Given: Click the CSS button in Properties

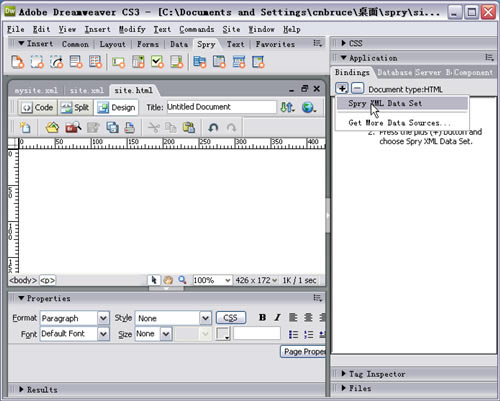Looking at the screenshot, I should click(231, 318).
